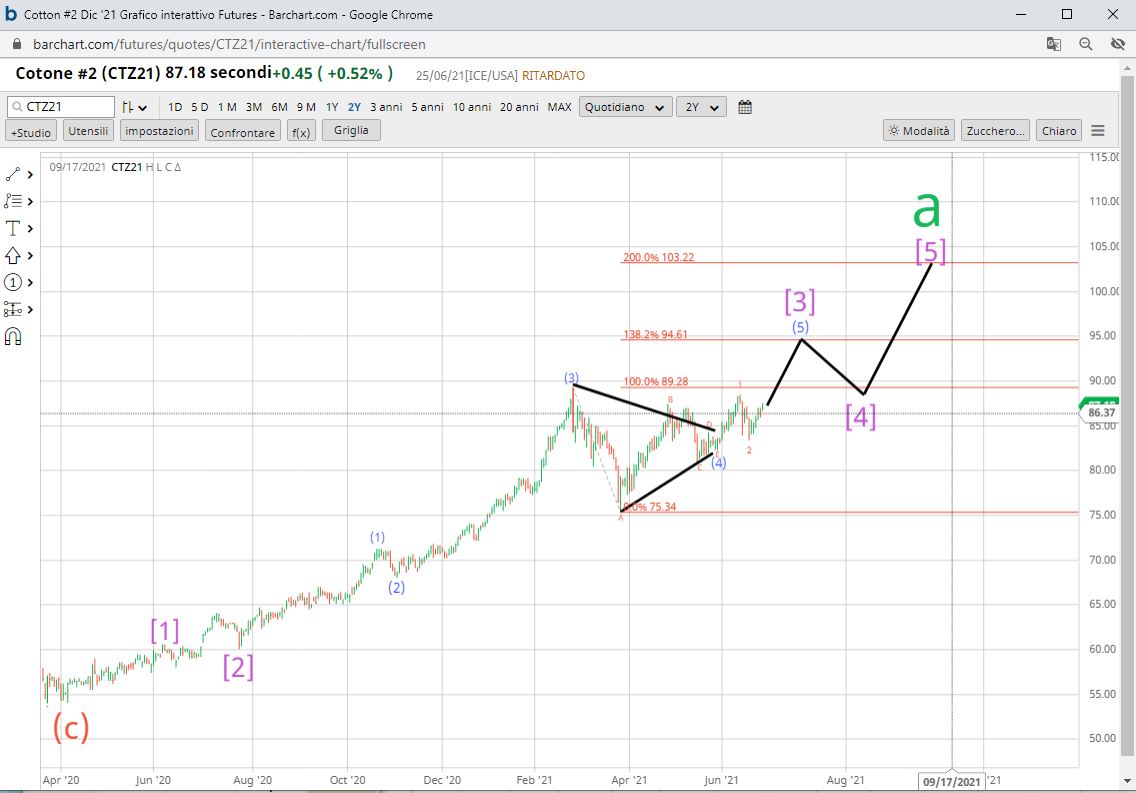1136x793 pixels.
Task: Click the scrollbar up arrow
Action: pyautogui.click(x=1127, y=69)
